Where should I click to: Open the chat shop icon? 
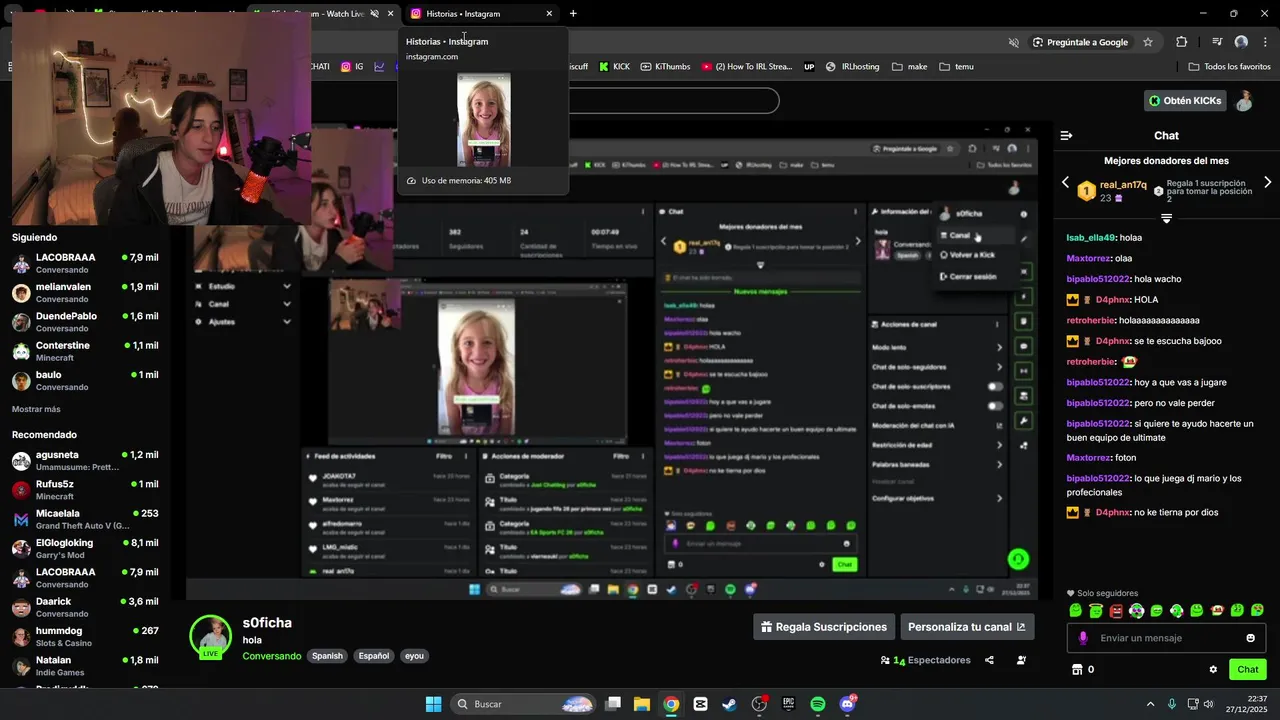point(1077,670)
